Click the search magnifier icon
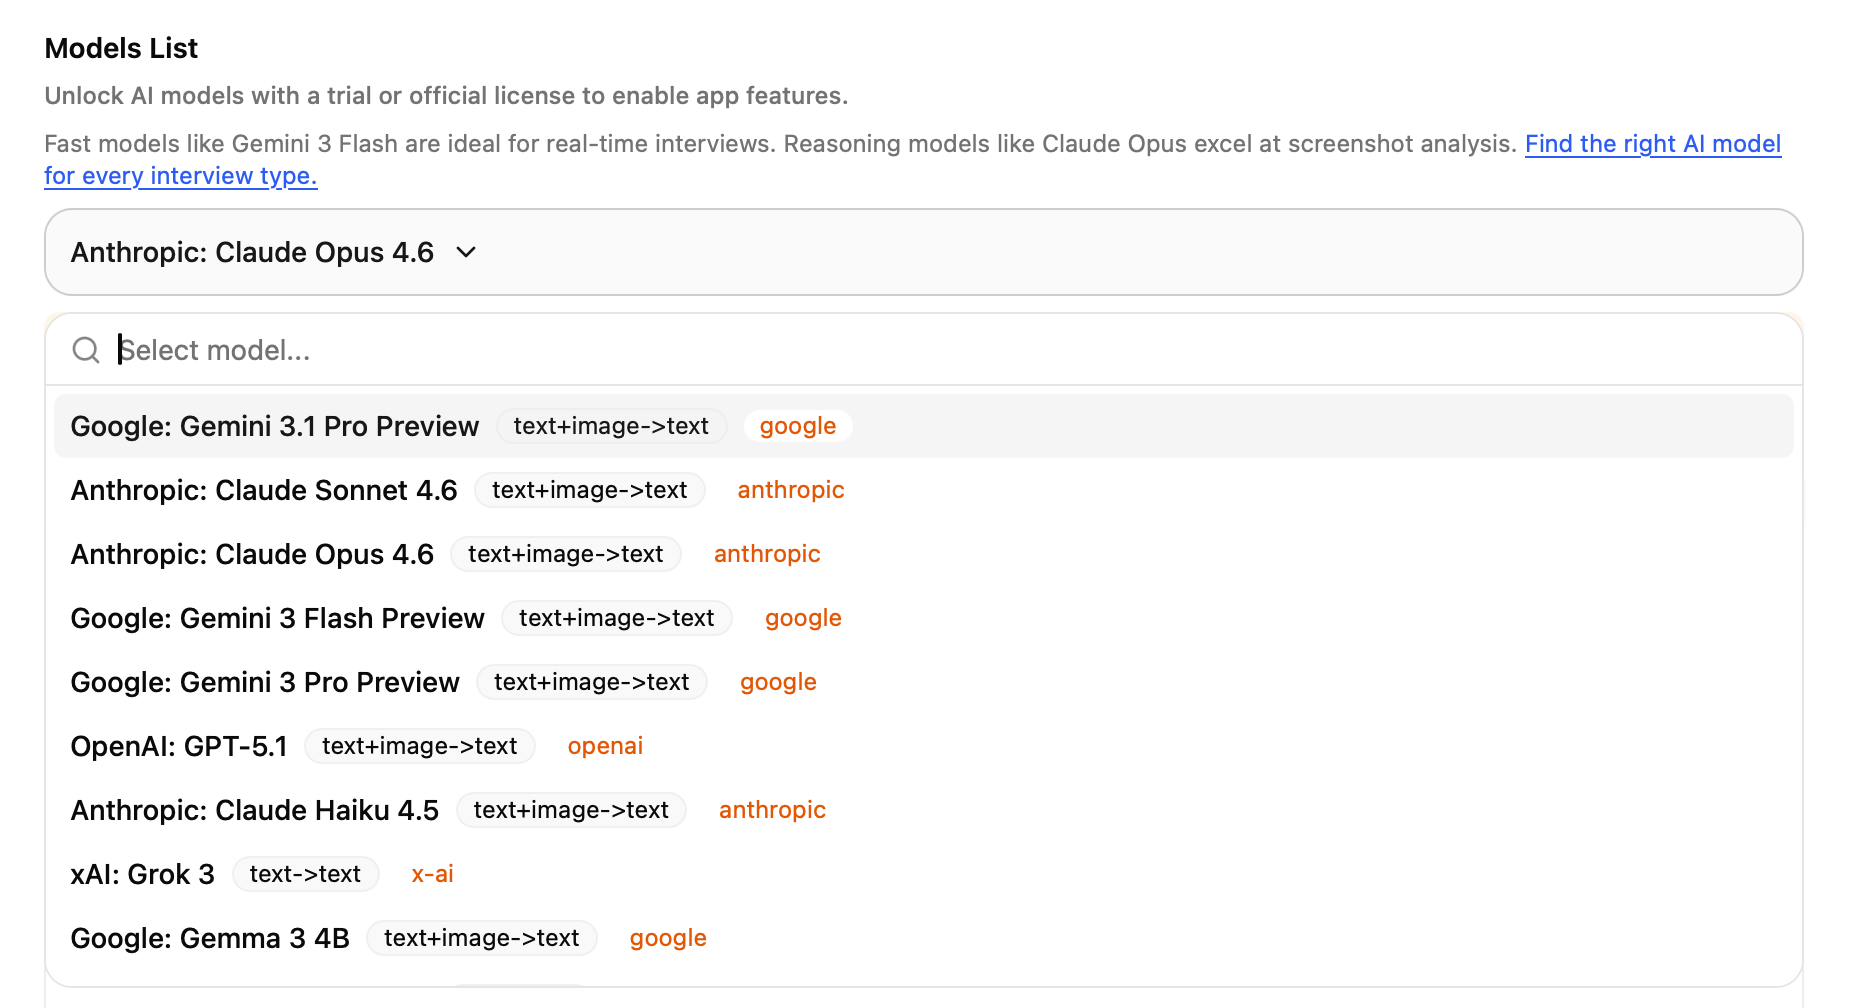 (x=86, y=350)
